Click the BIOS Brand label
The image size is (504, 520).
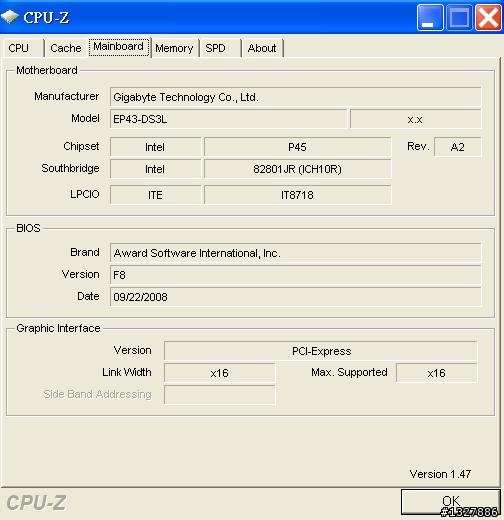[85, 252]
